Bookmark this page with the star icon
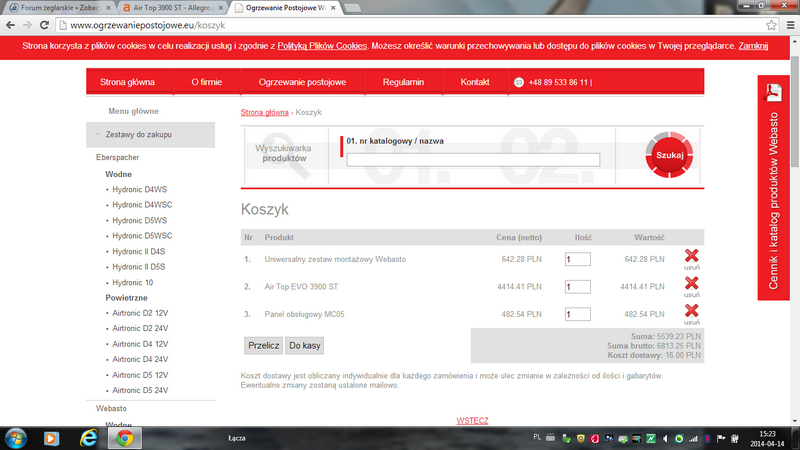 pyautogui.click(x=771, y=25)
